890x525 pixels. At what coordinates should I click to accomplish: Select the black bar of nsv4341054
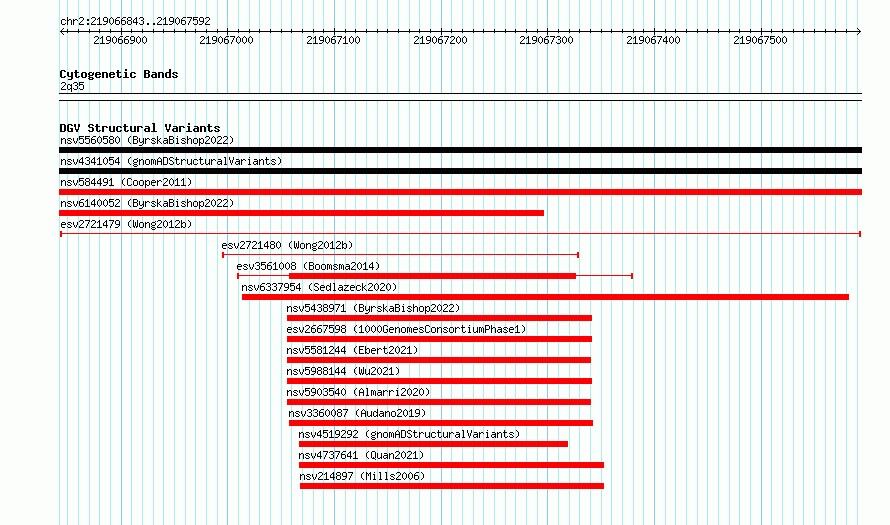[460, 171]
